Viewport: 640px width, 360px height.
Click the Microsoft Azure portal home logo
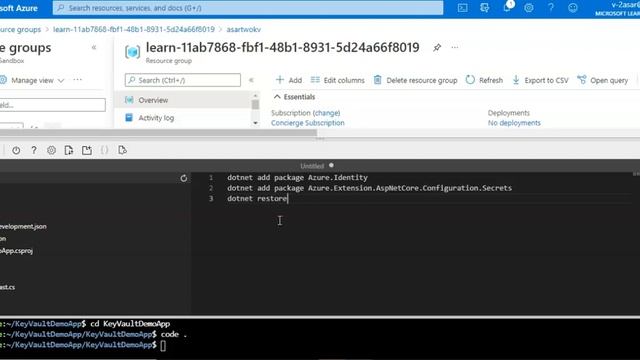18,8
